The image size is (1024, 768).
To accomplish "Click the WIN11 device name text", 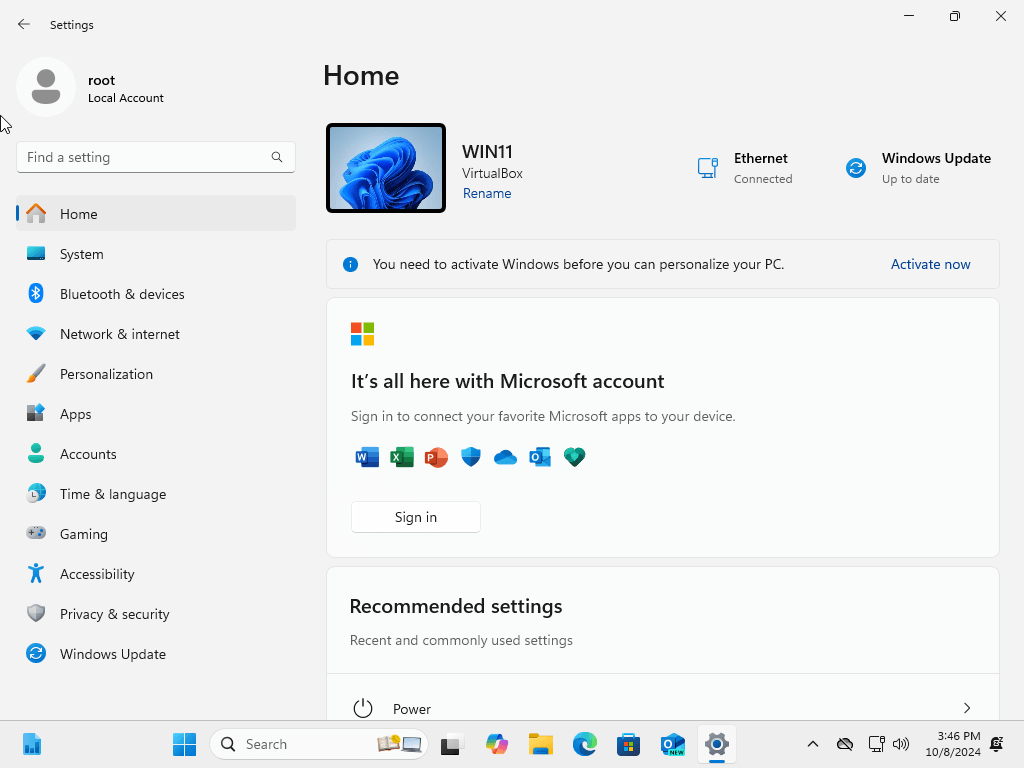I will [x=487, y=152].
